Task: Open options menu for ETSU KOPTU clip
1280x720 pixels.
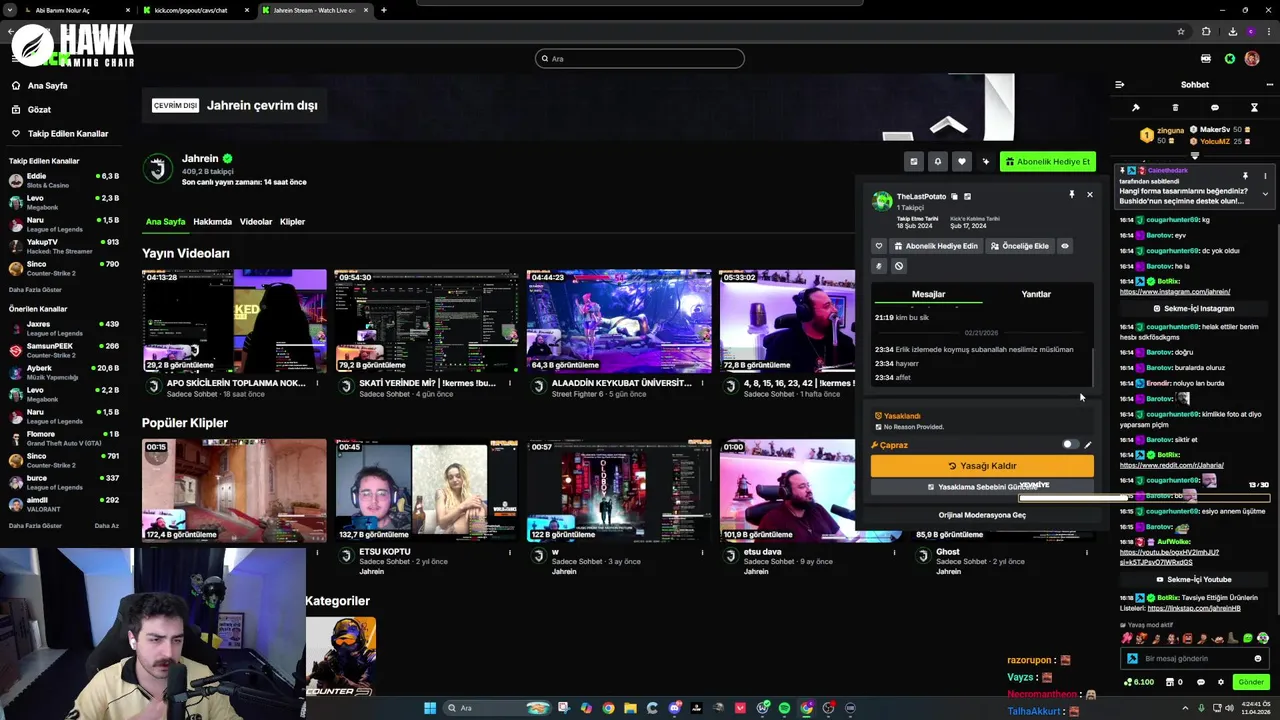Action: pos(510,552)
